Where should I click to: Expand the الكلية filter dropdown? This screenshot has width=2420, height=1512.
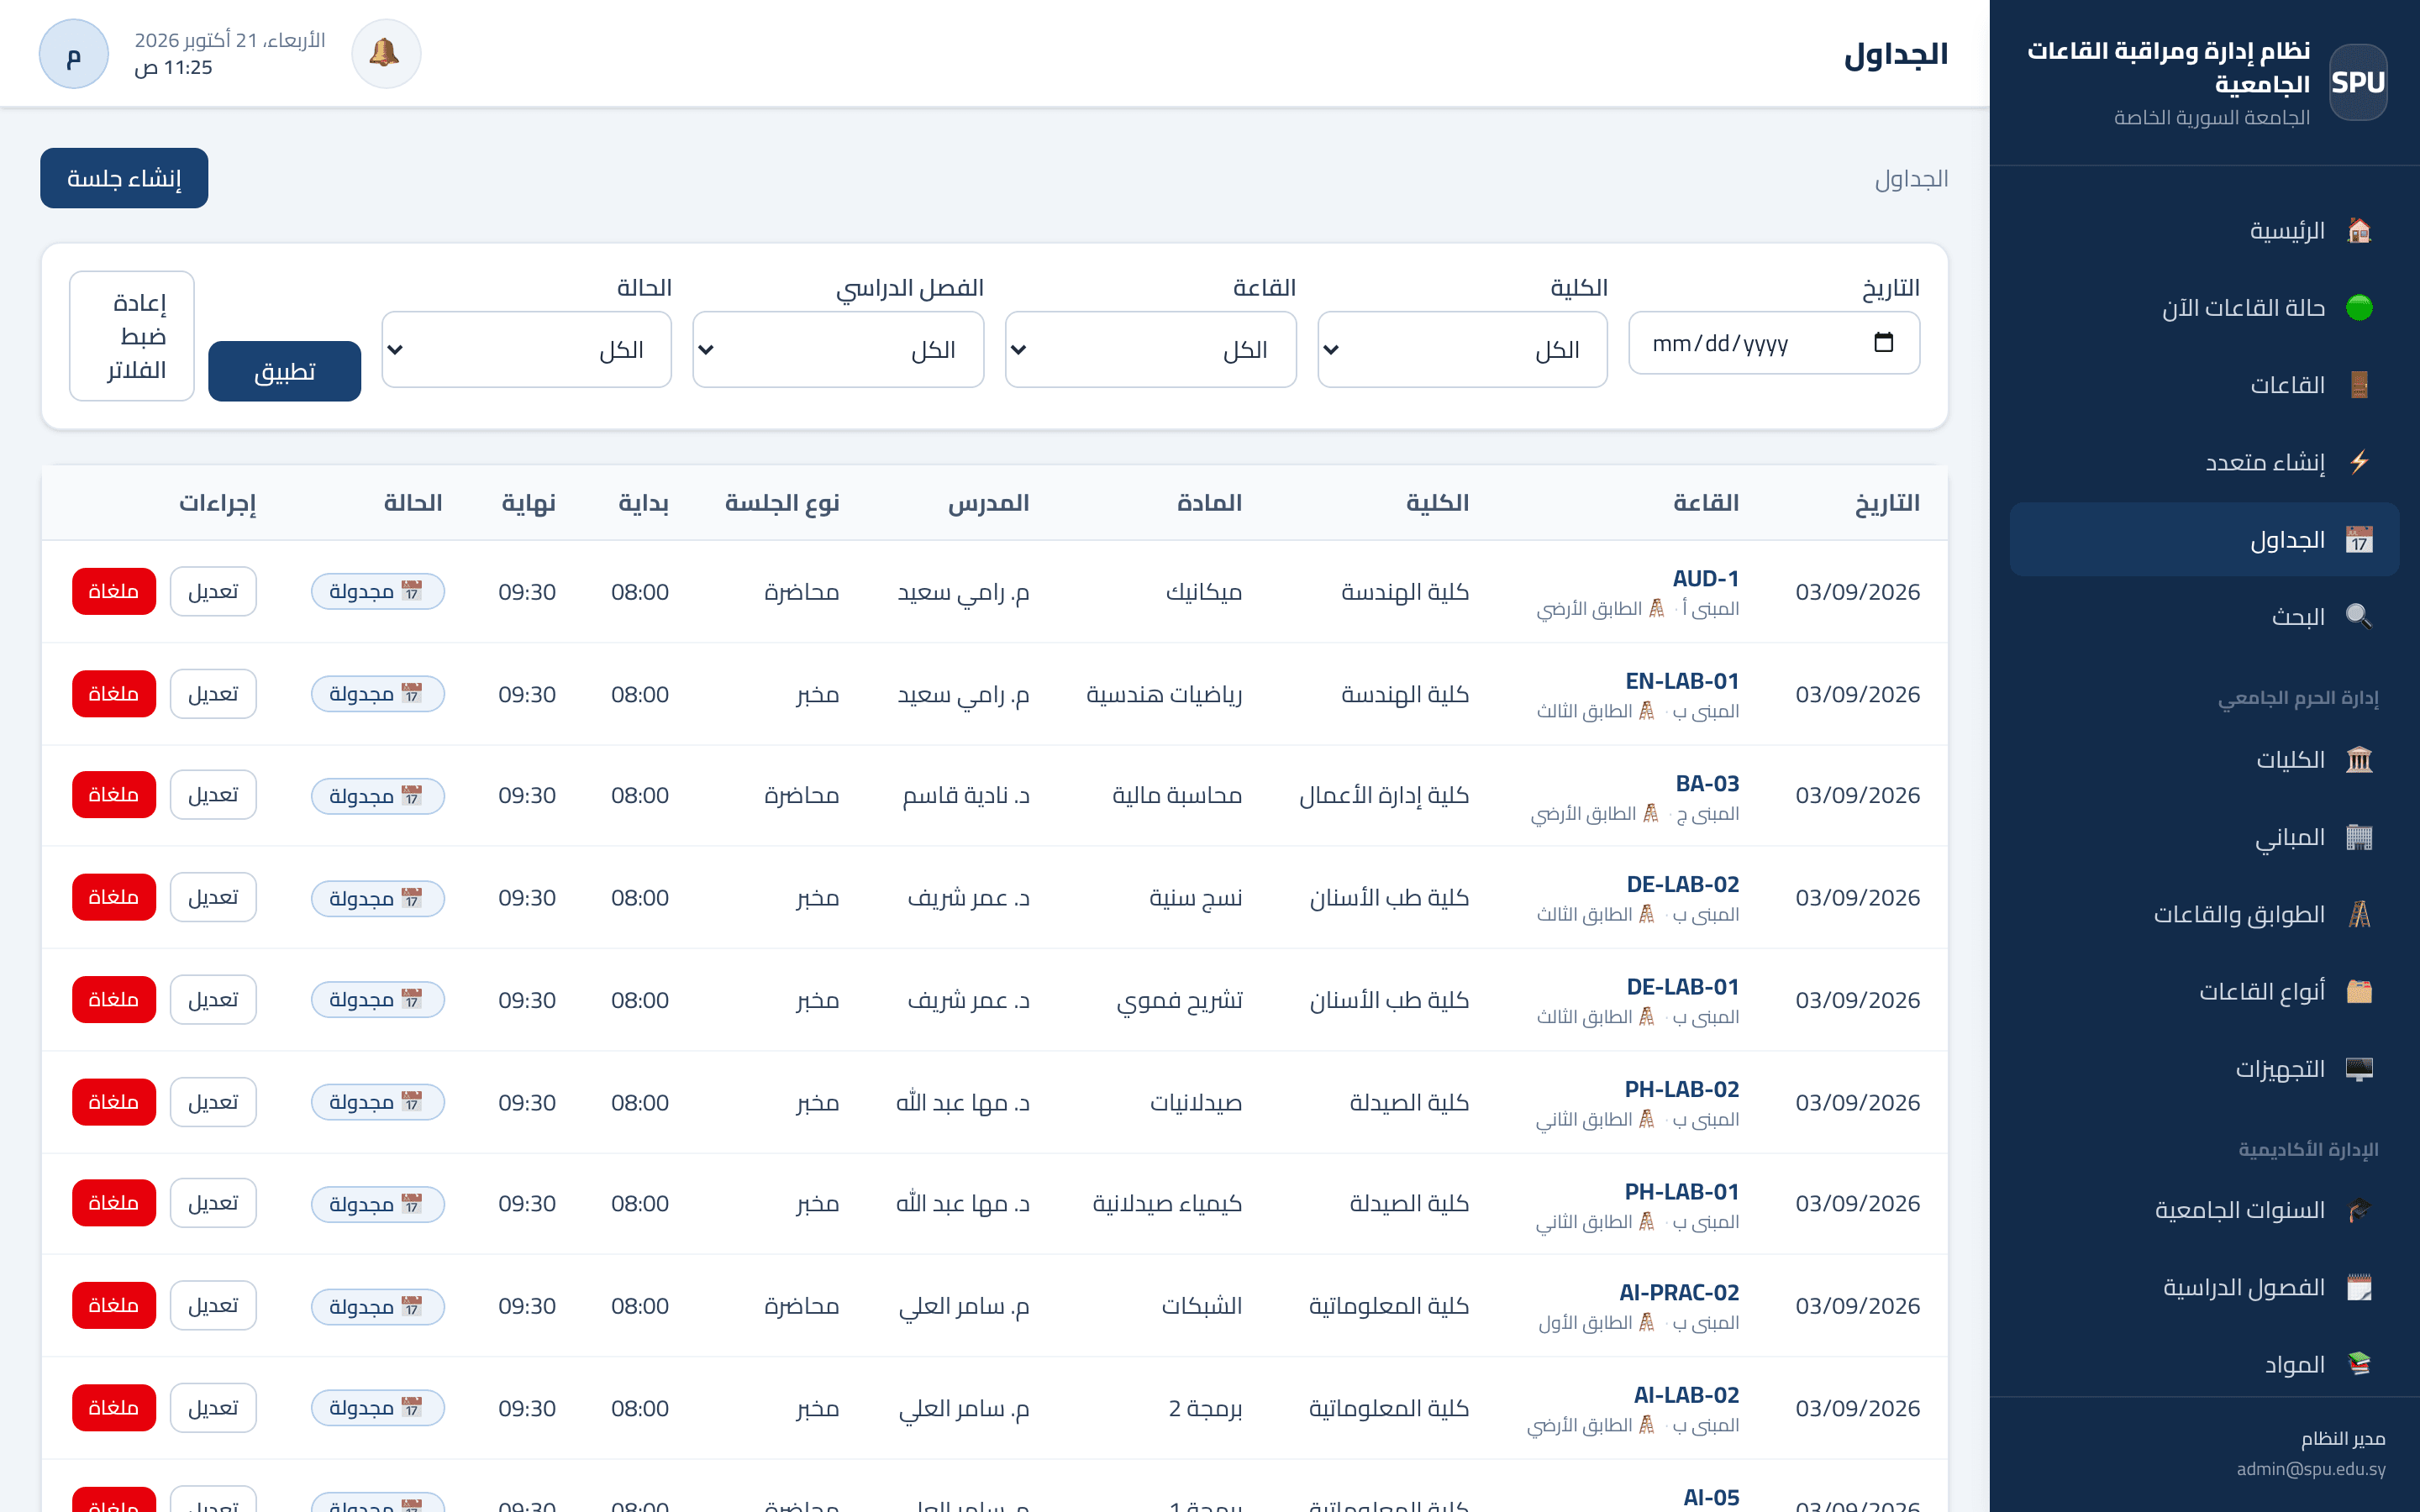pos(1462,349)
